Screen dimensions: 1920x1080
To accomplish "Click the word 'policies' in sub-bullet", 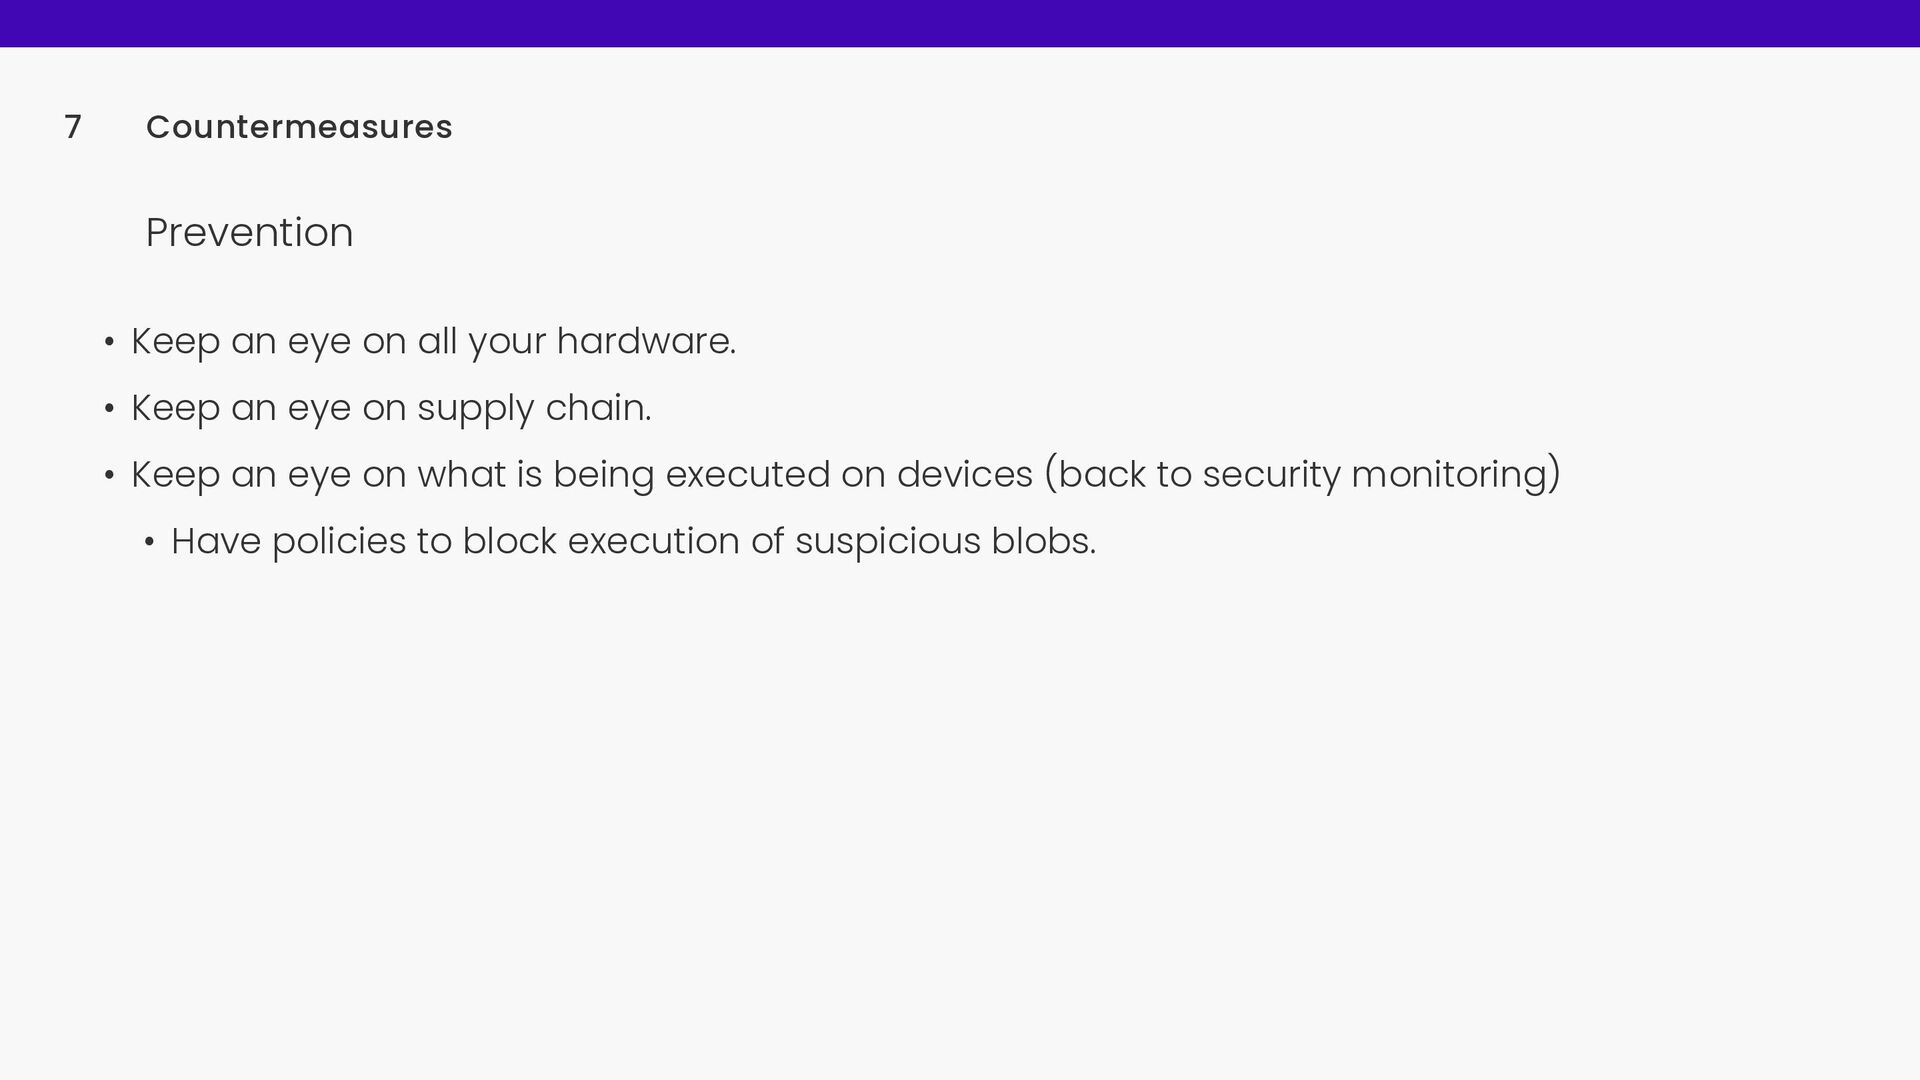I will (x=338, y=542).
